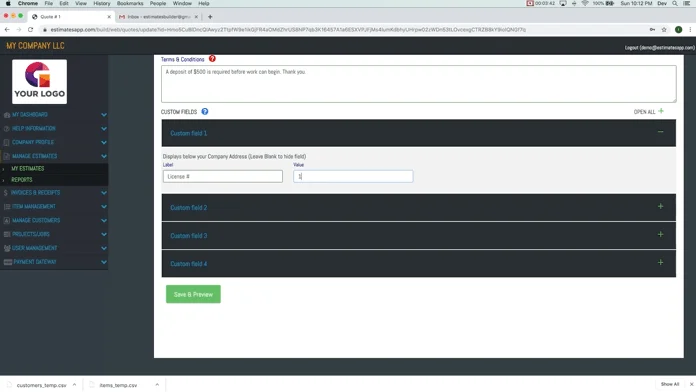
Task: Expand the Projects/Jobs chevron
Action: pyautogui.click(x=104, y=234)
